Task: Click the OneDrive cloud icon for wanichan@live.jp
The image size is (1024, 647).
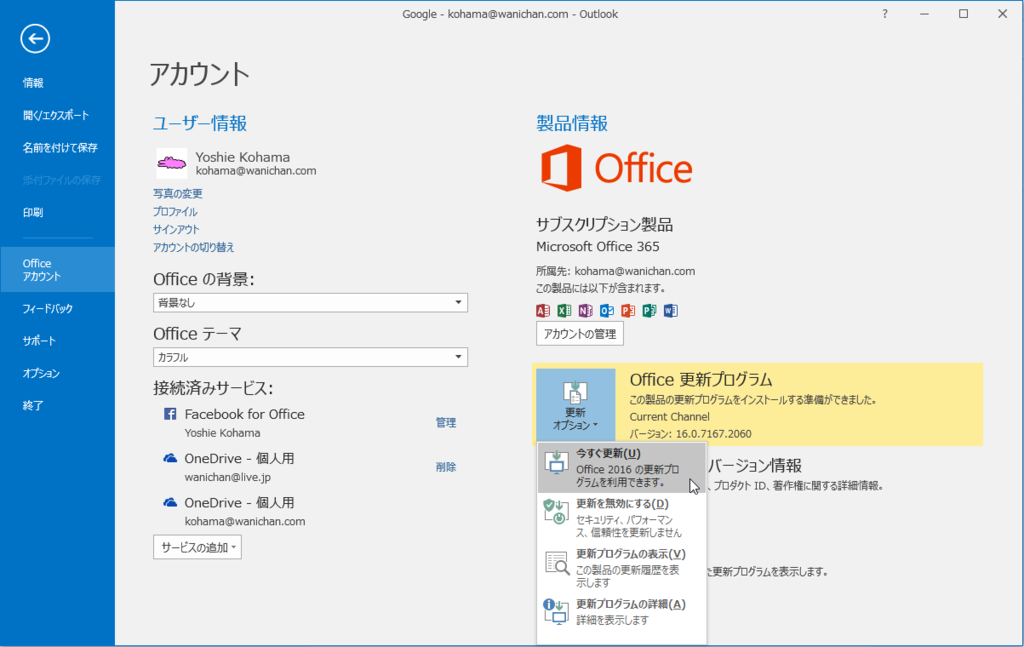Action: pyautogui.click(x=170, y=458)
